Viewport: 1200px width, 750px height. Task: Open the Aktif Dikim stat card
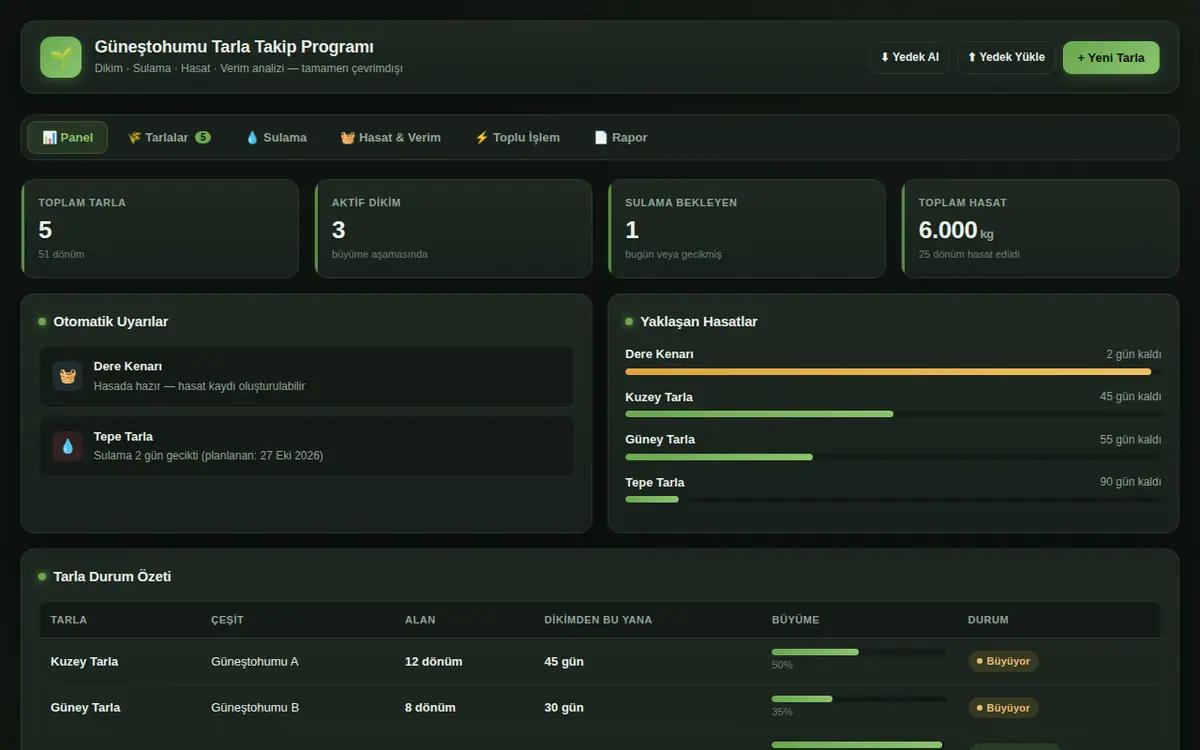click(x=453, y=228)
